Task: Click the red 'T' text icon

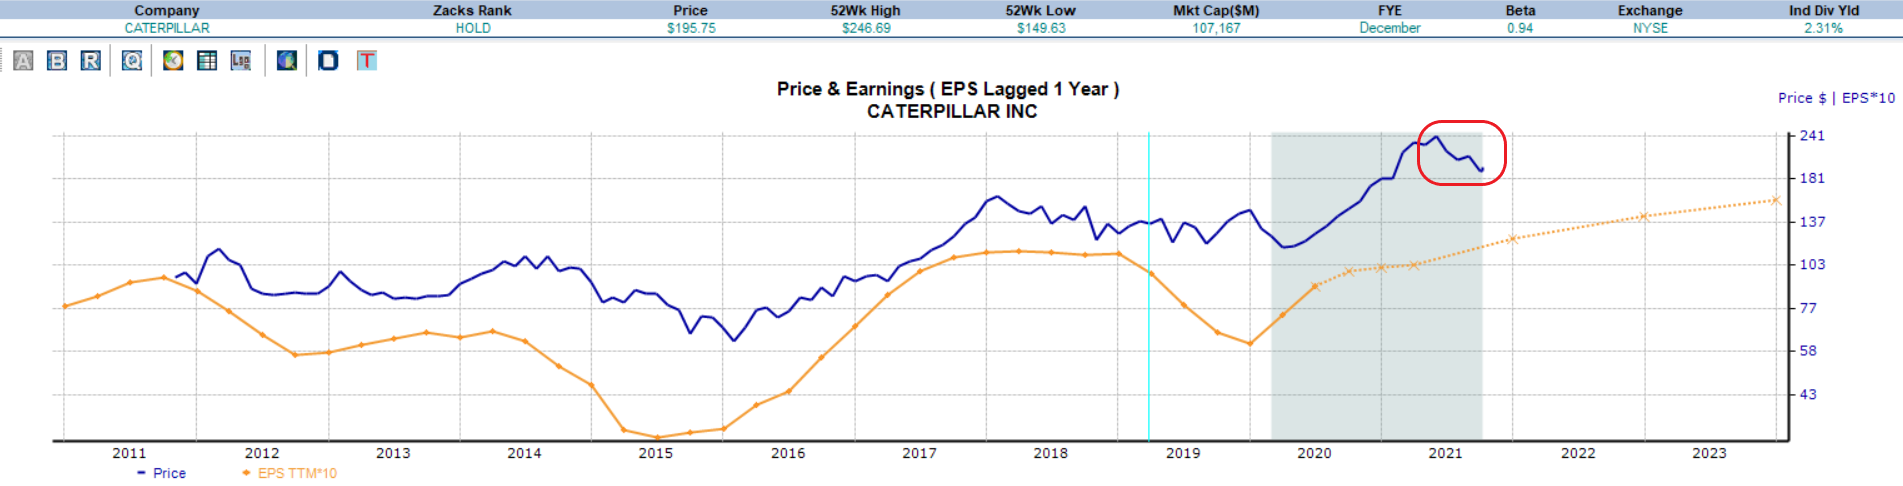Action: point(367,61)
